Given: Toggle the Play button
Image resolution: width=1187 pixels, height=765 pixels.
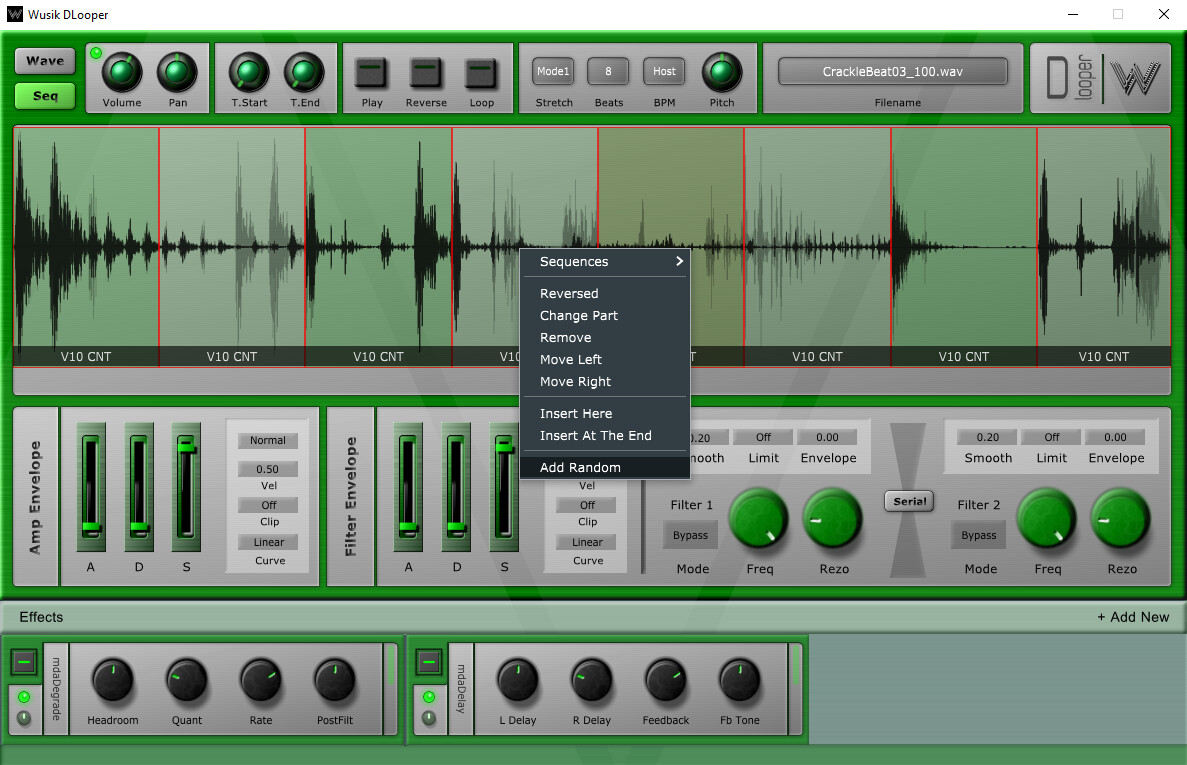Looking at the screenshot, I should click(371, 73).
